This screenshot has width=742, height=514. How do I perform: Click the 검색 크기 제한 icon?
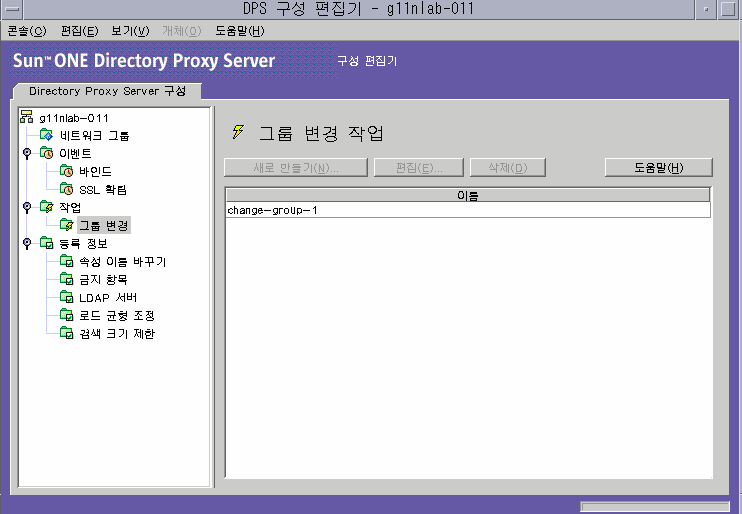(x=67, y=333)
